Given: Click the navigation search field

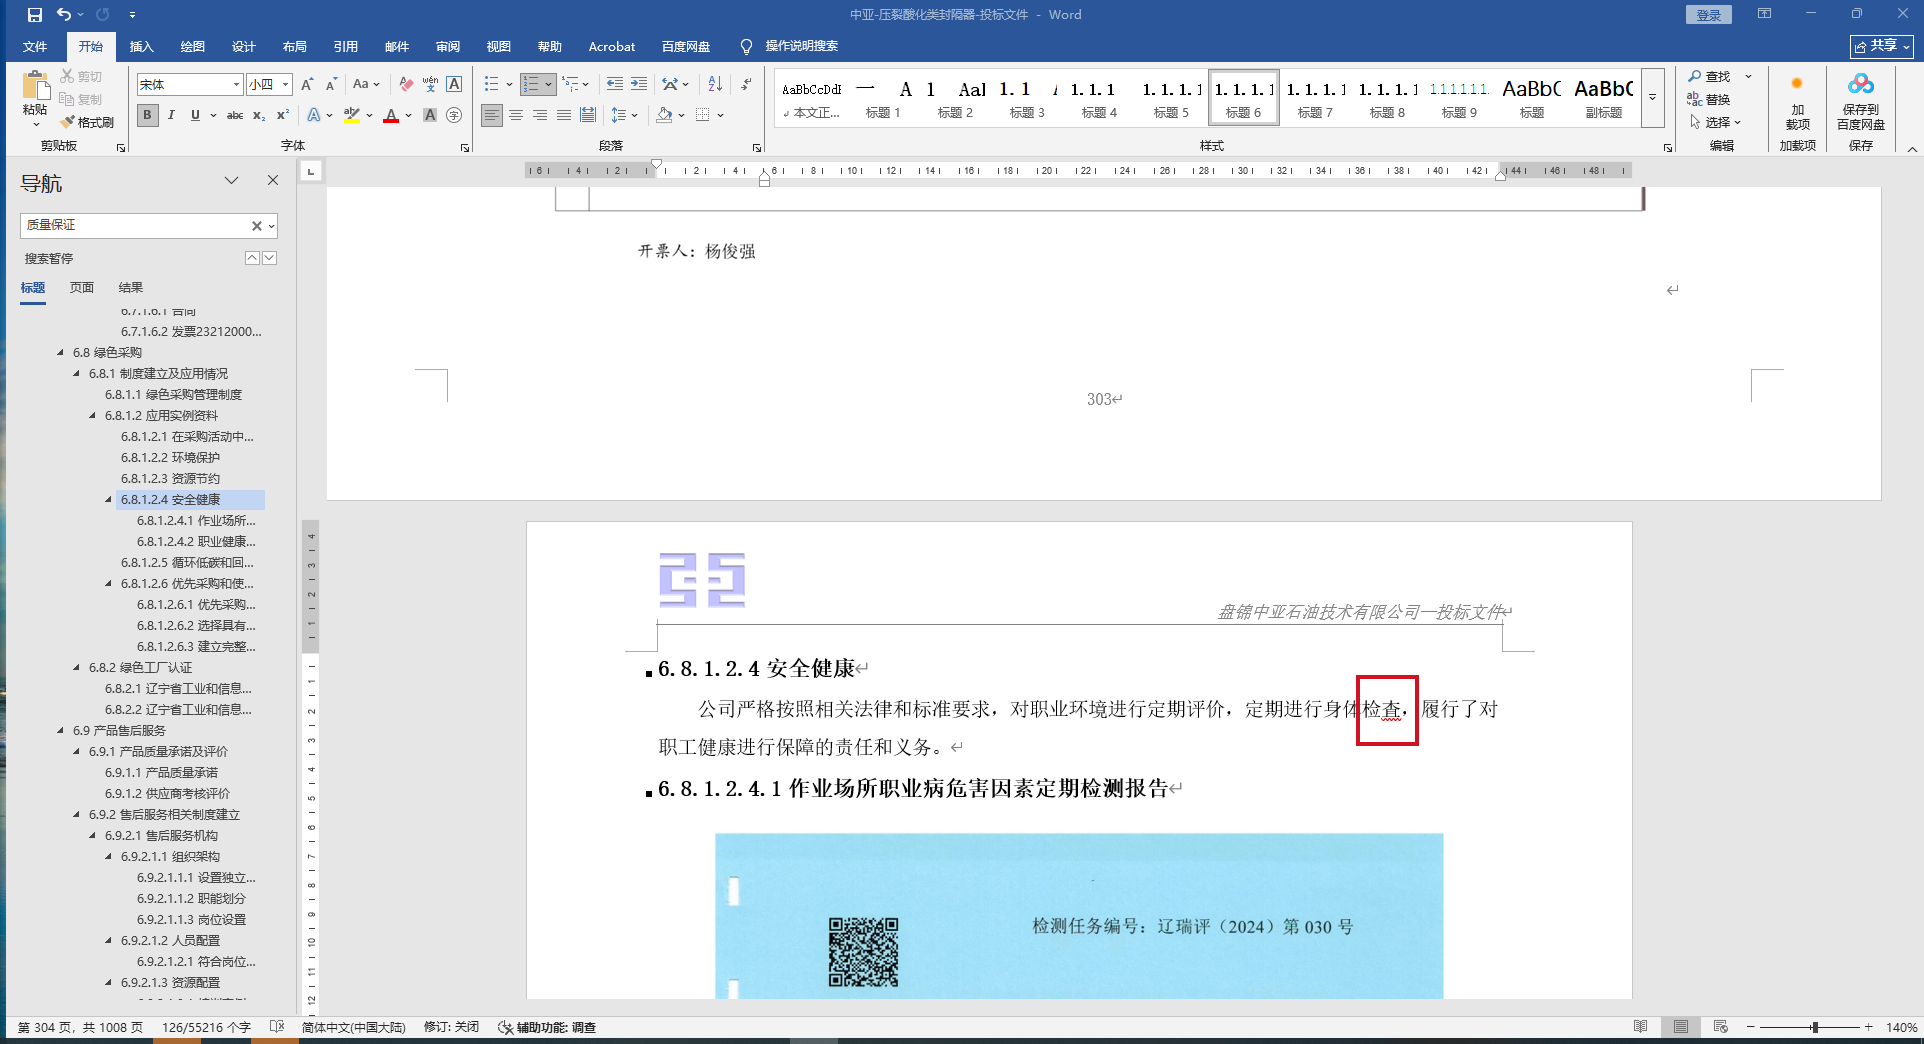Looking at the screenshot, I should (135, 226).
